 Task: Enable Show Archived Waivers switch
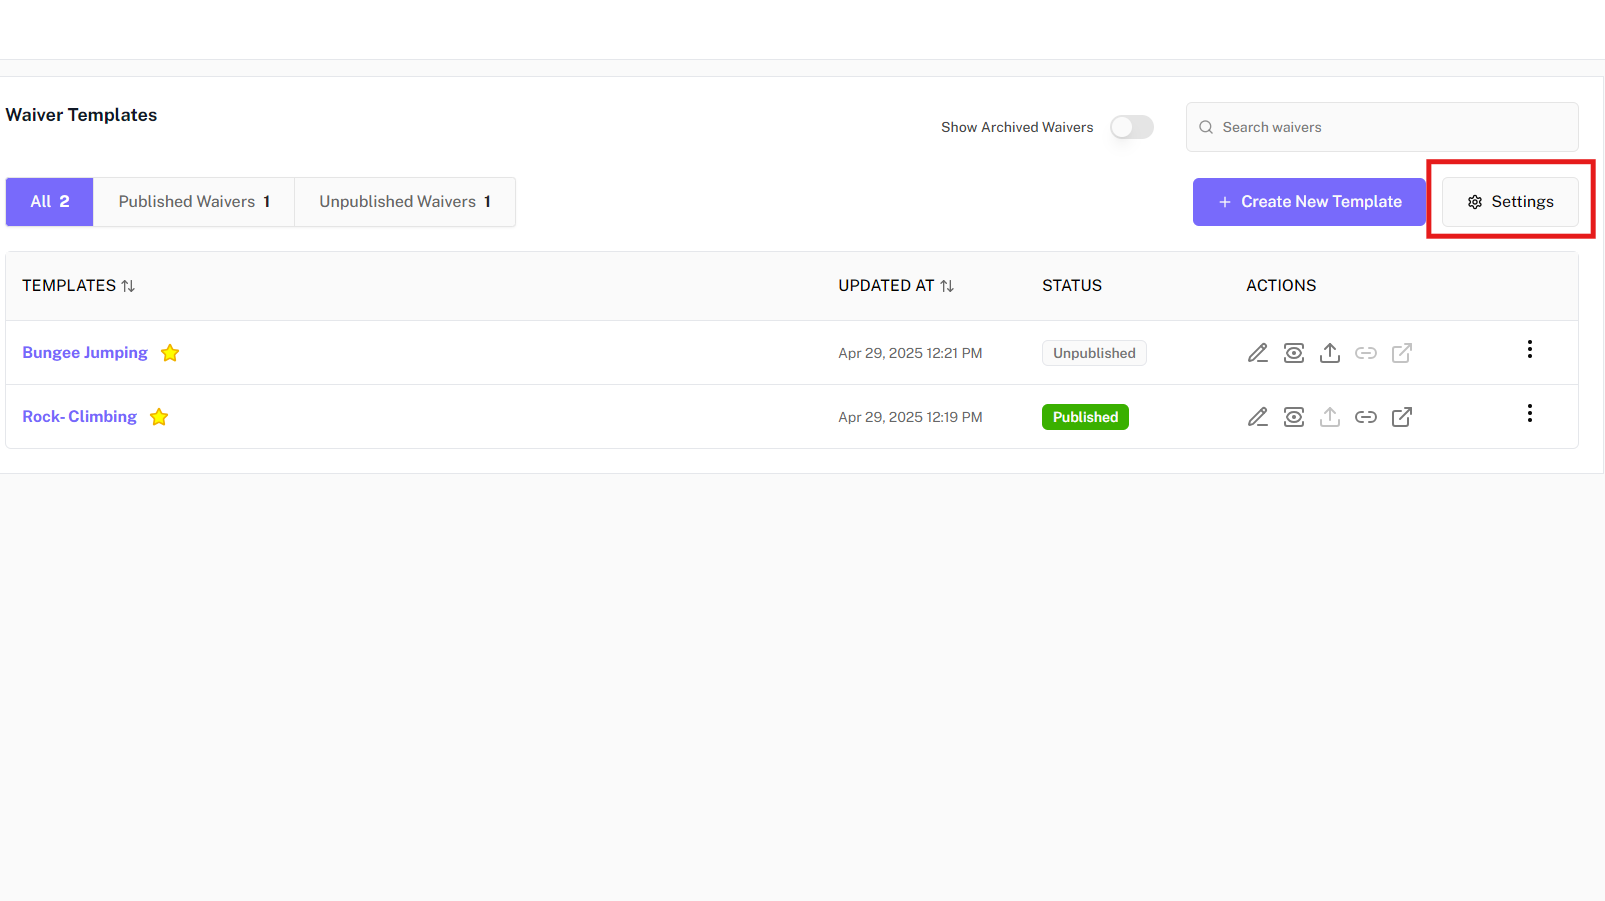tap(1131, 127)
